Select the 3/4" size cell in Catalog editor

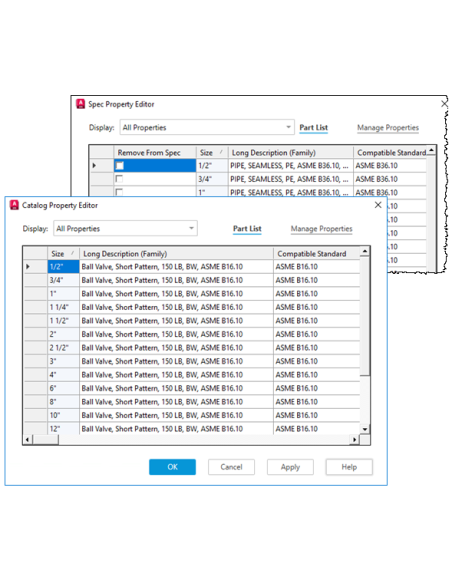point(63,280)
